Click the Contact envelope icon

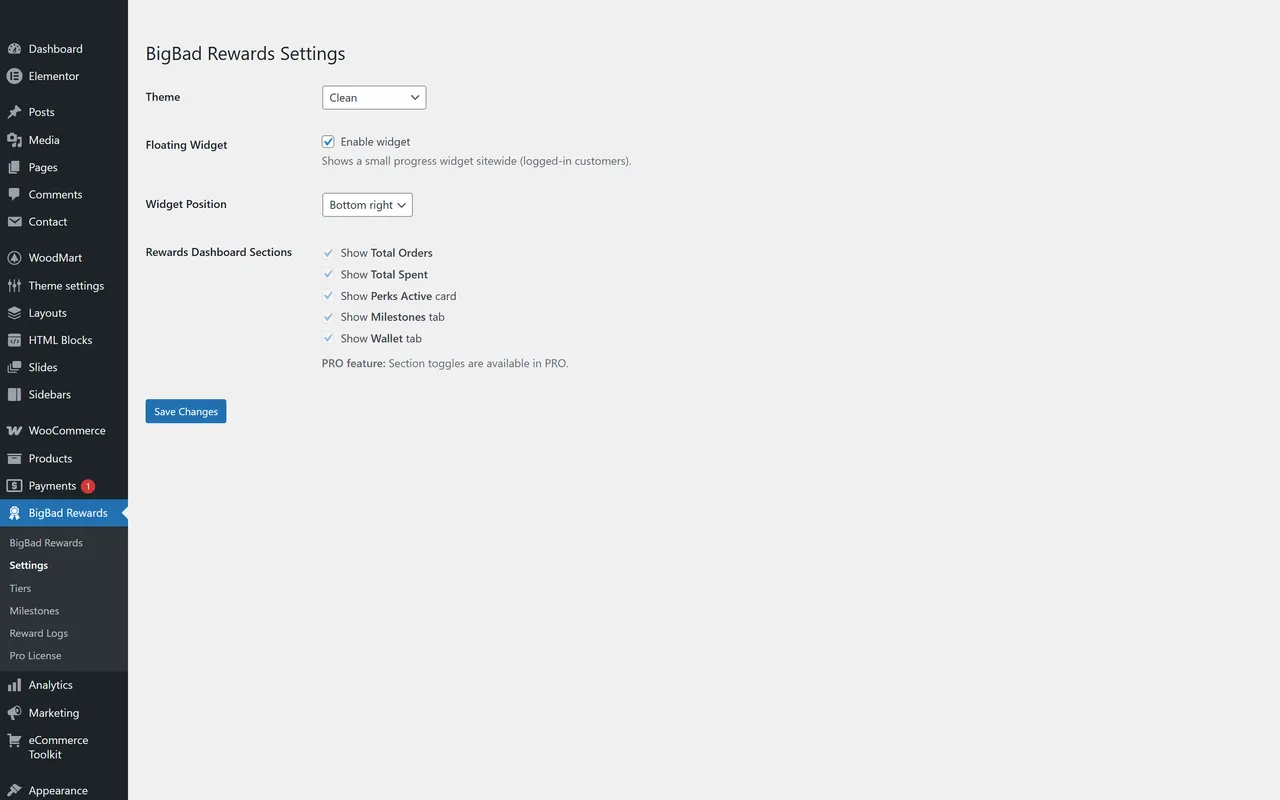click(x=14, y=222)
